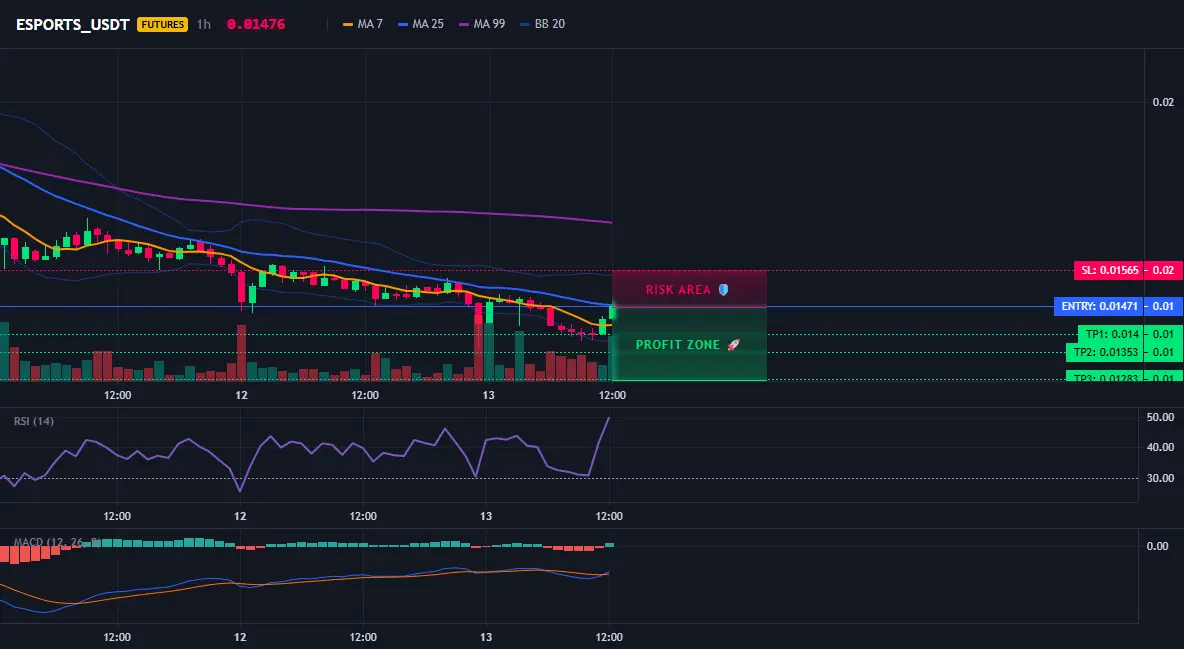Click the TP2: 0.01353 price label
The image size is (1184, 649).
(x=1105, y=352)
